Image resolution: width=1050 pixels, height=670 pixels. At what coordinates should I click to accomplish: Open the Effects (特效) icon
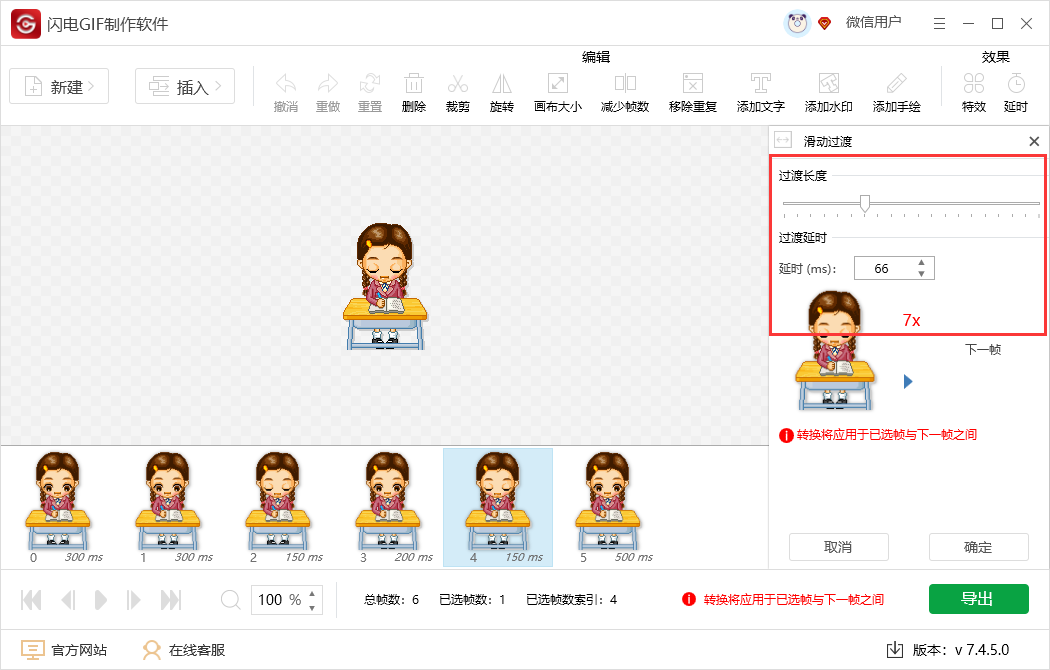[x=973, y=85]
